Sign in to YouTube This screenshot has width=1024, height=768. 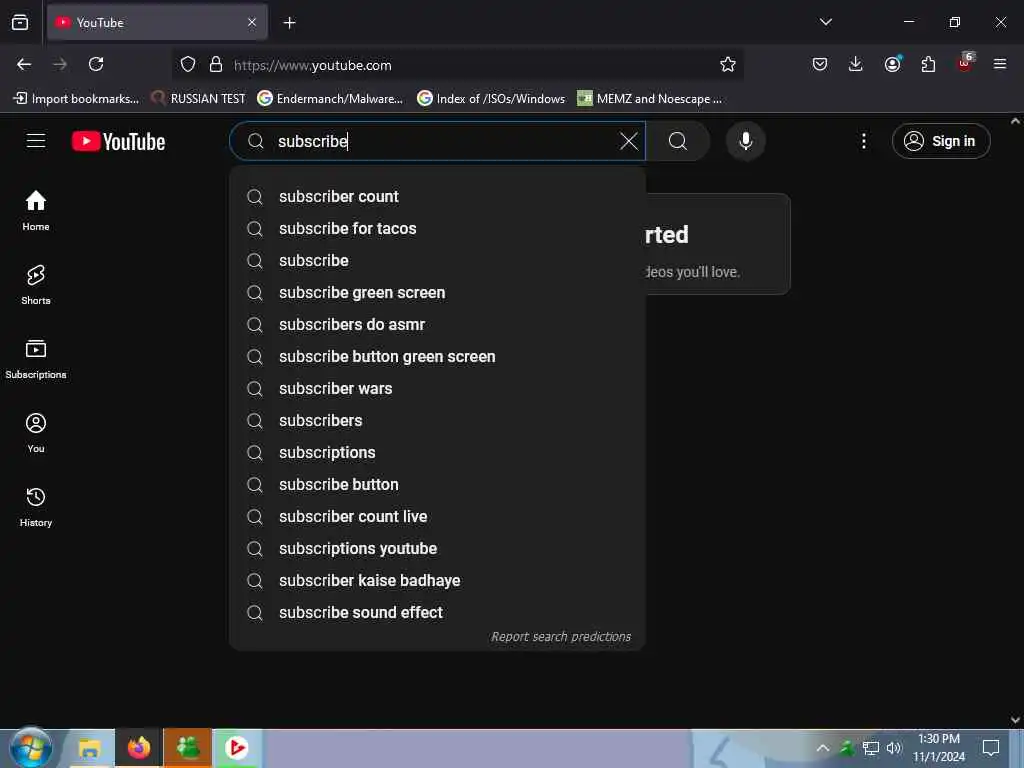click(x=940, y=141)
